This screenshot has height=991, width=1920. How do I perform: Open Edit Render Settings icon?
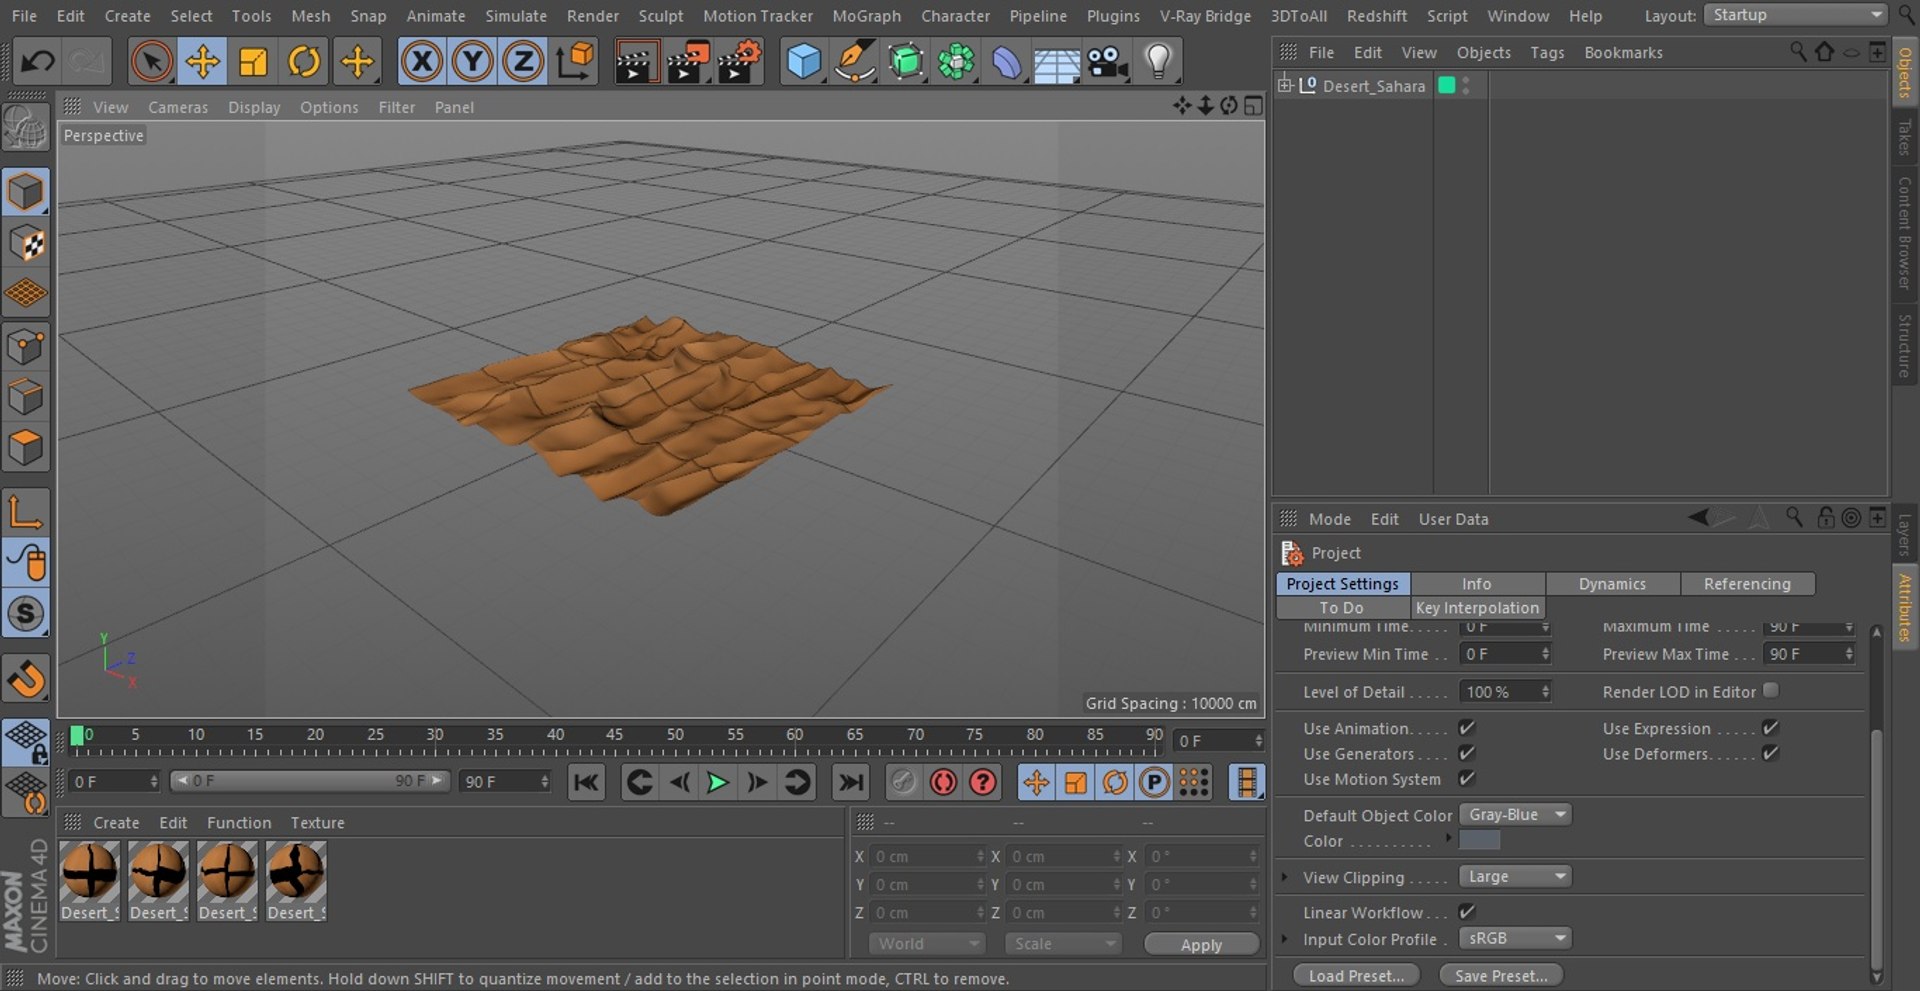(x=739, y=62)
